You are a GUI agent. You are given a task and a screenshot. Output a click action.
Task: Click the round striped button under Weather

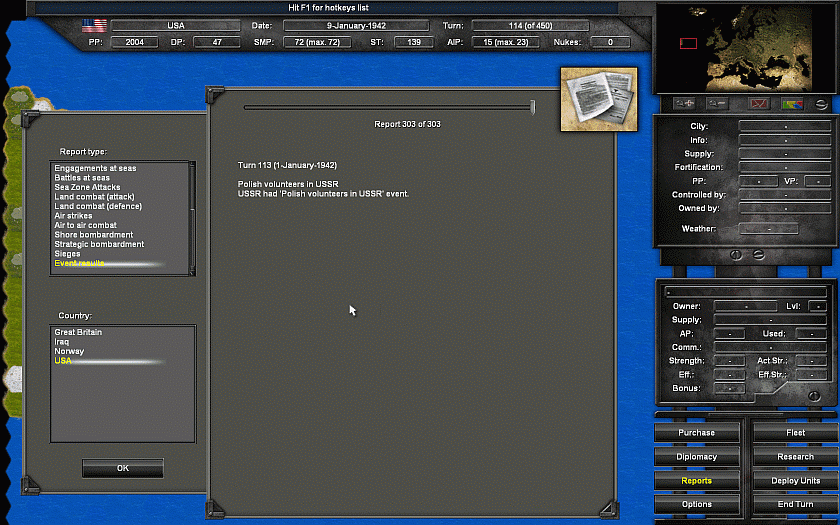pyautogui.click(x=759, y=255)
